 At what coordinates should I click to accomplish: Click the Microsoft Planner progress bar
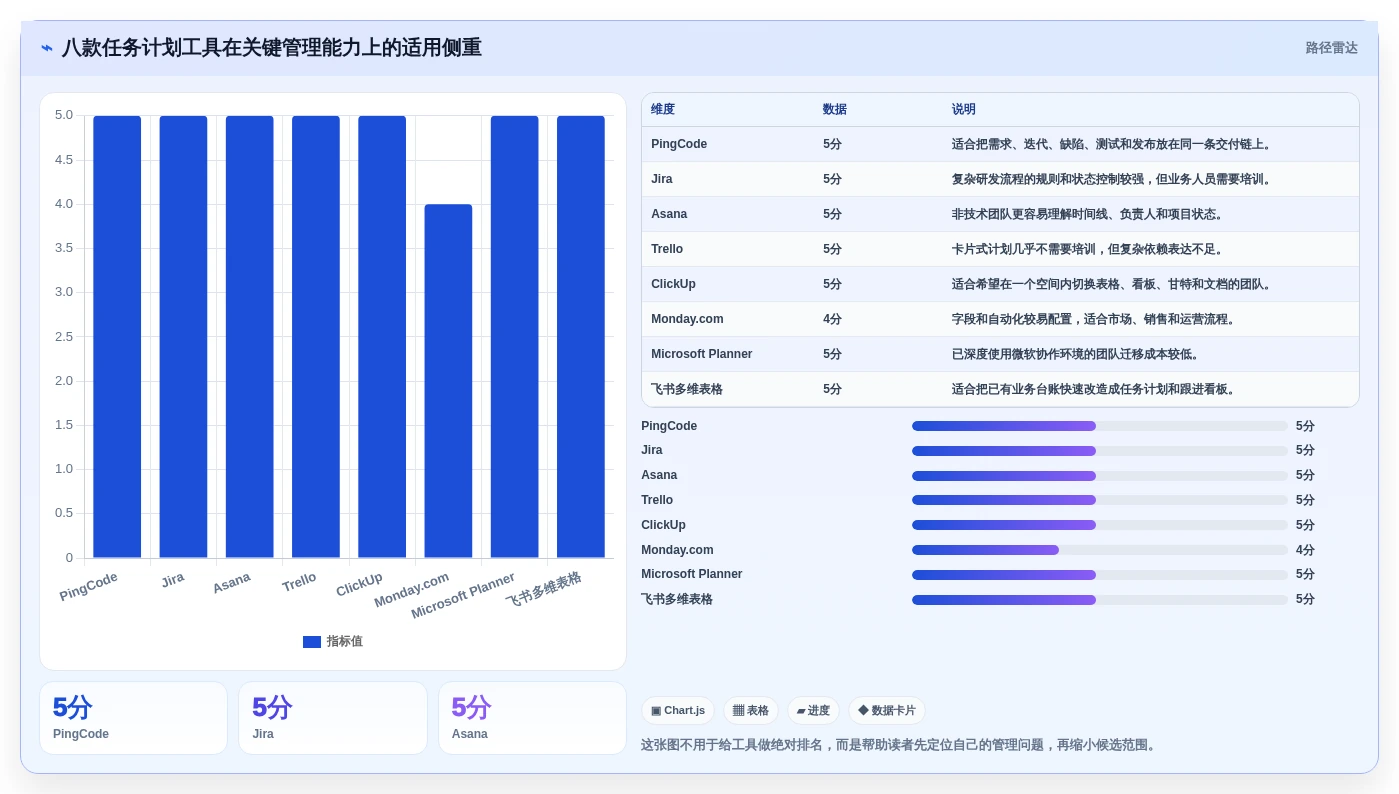click(x=1100, y=575)
